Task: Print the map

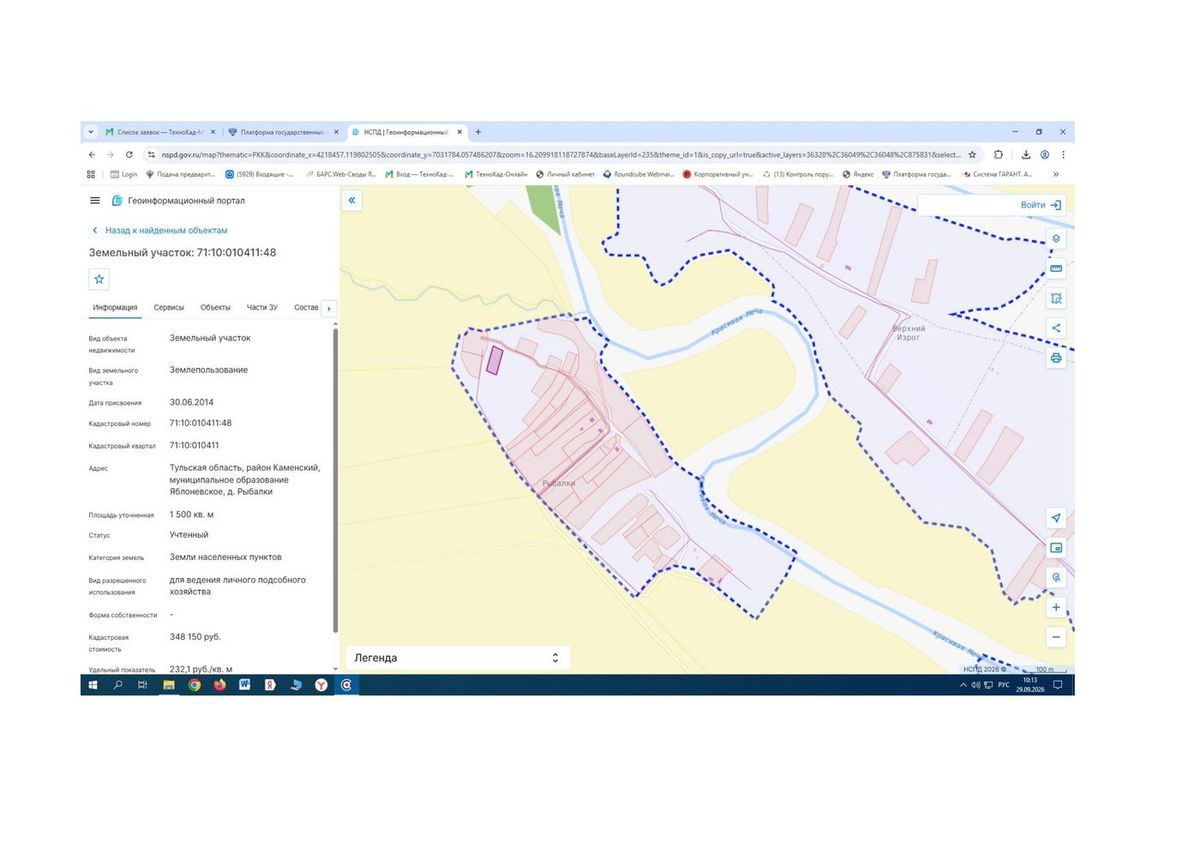Action: click(1055, 358)
